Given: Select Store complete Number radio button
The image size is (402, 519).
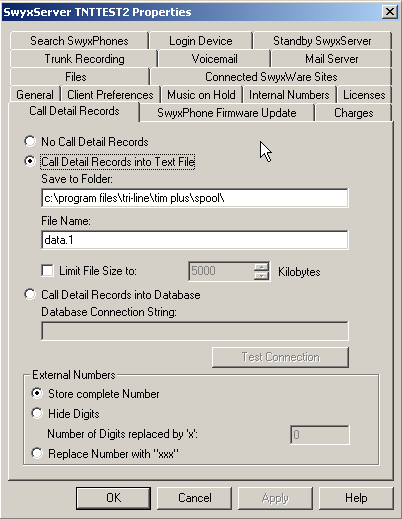Looking at the screenshot, I should coord(95,394).
